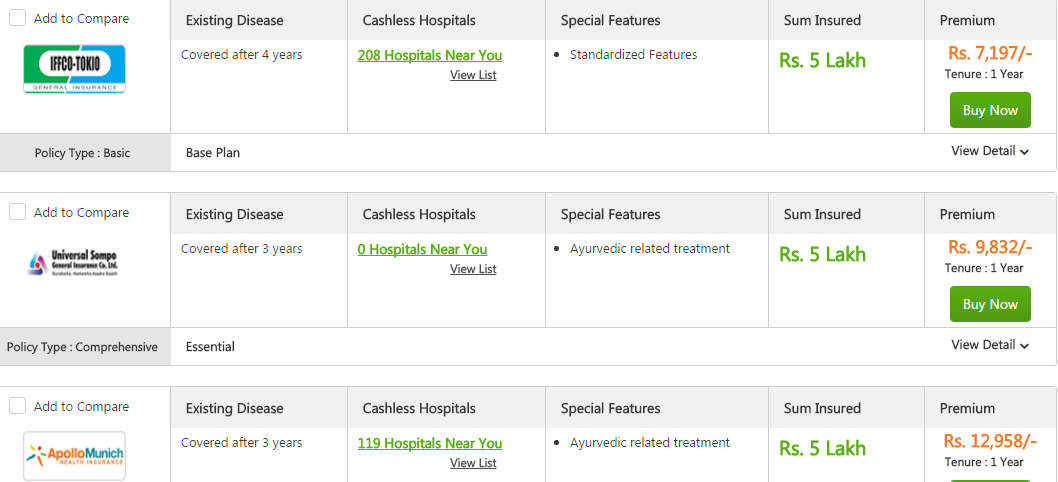The height and width of the screenshot is (482, 1058).
Task: Tick Add to Compare for Apollo Munich plan
Action: pyautogui.click(x=18, y=406)
